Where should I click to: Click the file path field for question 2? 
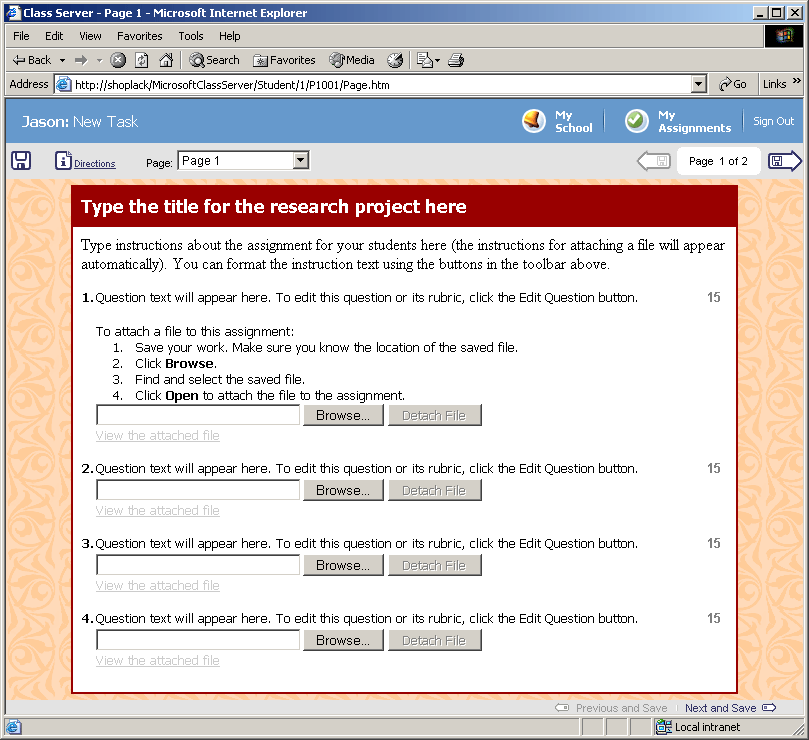(x=198, y=490)
